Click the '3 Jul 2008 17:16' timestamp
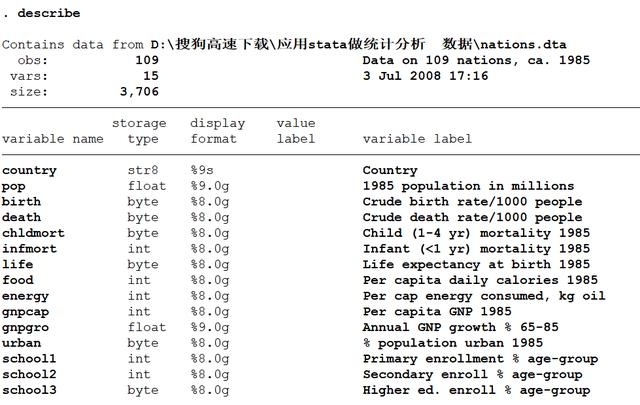Screen dimensions: 640x405 pyautogui.click(x=425, y=76)
